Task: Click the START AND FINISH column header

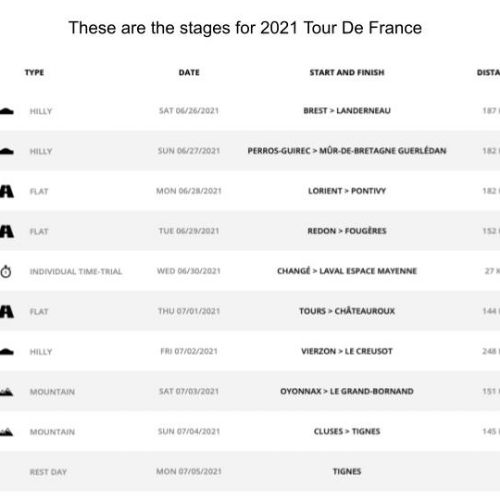Action: (x=347, y=72)
